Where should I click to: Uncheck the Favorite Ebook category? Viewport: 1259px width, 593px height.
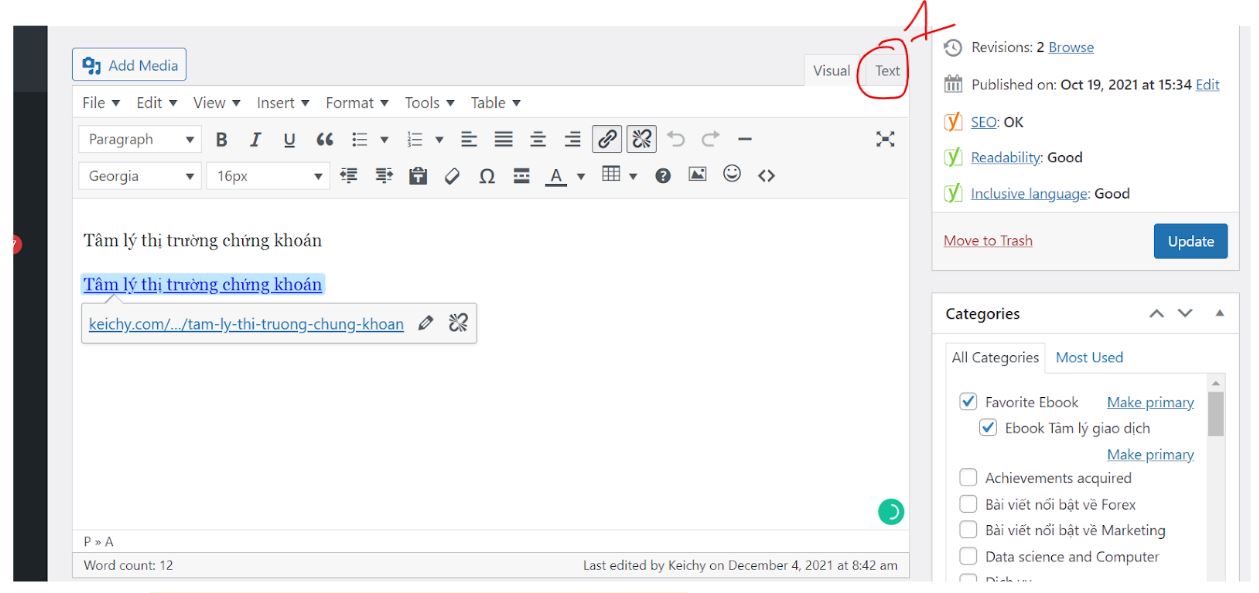[968, 402]
